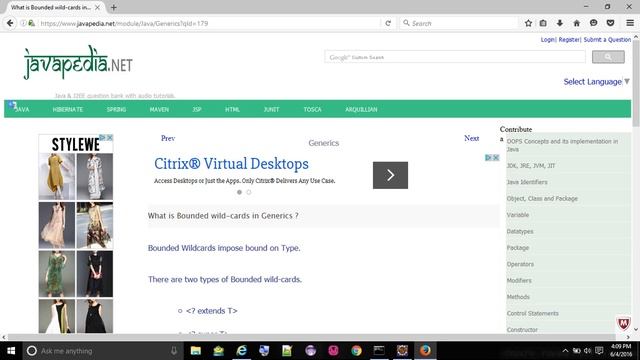Click the site identity info icon
Viewport: 640px width, 360px height.
point(23,23)
